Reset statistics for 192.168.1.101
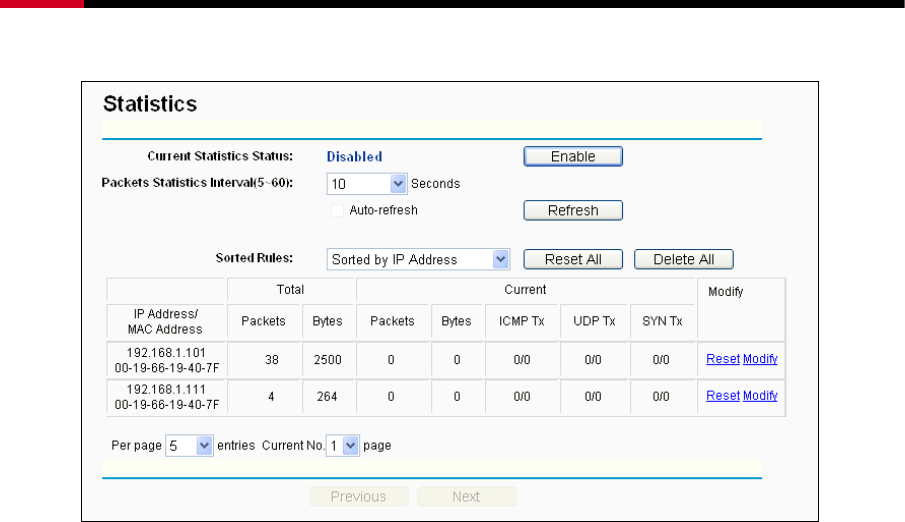 coord(723,359)
